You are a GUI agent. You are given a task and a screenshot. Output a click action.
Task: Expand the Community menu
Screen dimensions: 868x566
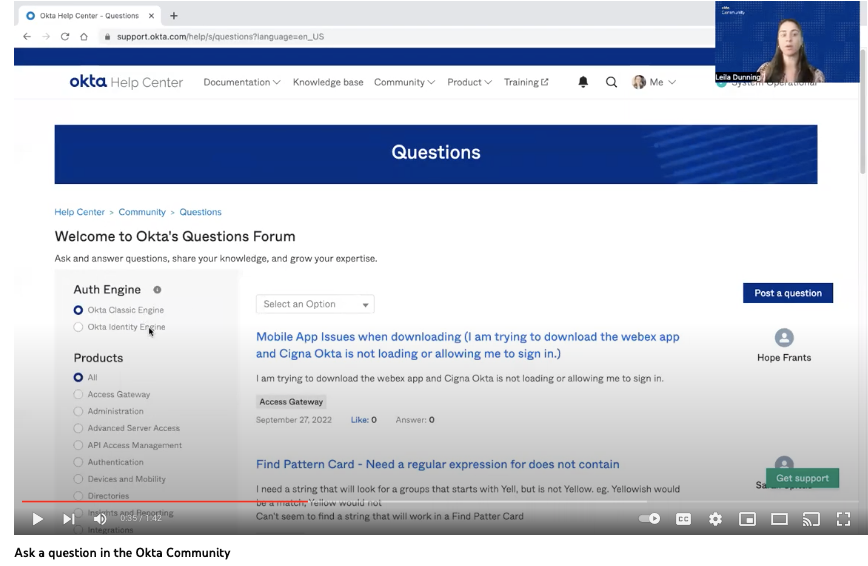(404, 82)
